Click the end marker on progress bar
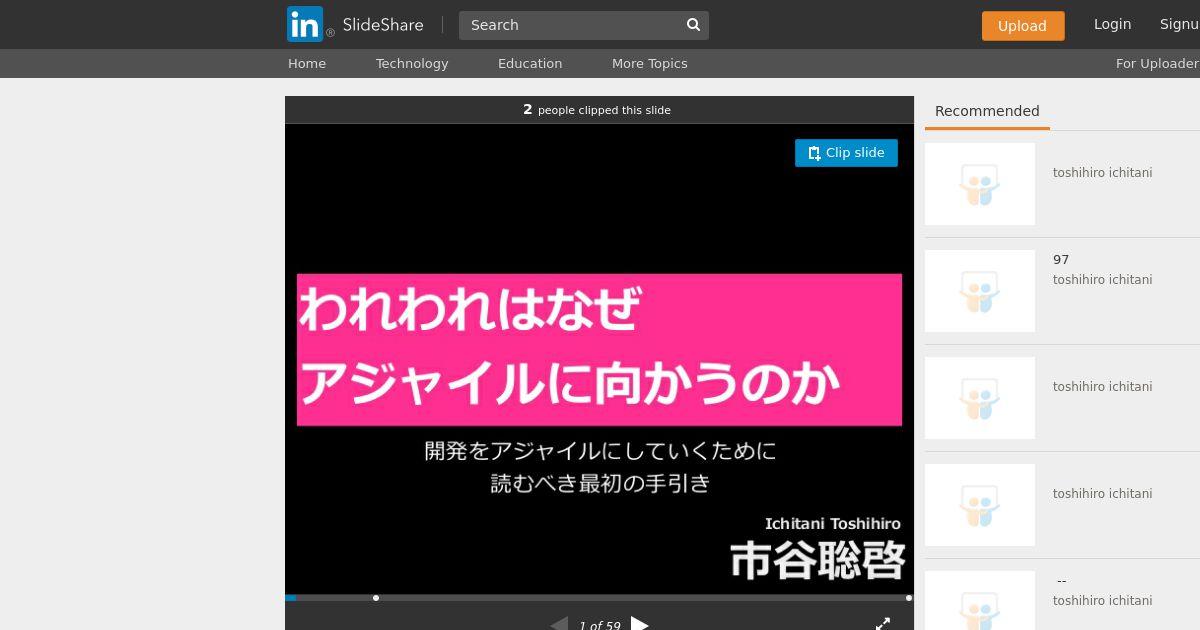The height and width of the screenshot is (630, 1200). pos(908,598)
